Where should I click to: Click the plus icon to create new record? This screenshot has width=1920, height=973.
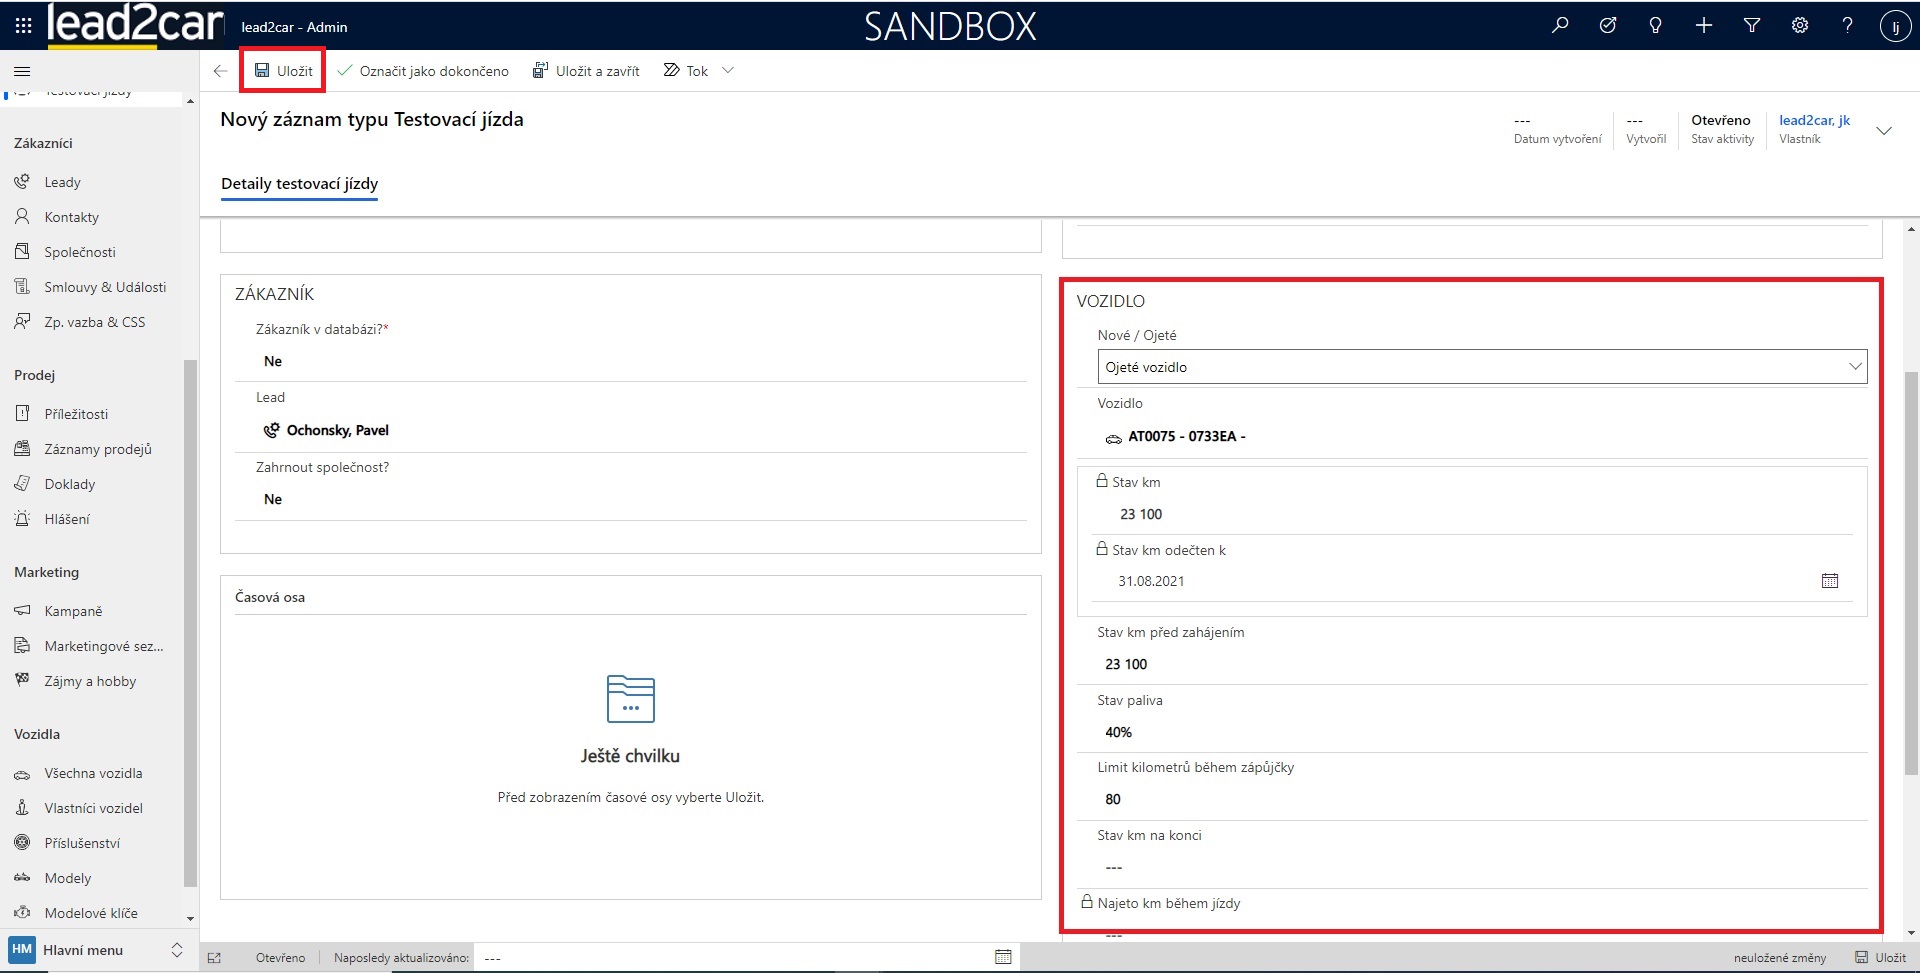click(x=1704, y=26)
